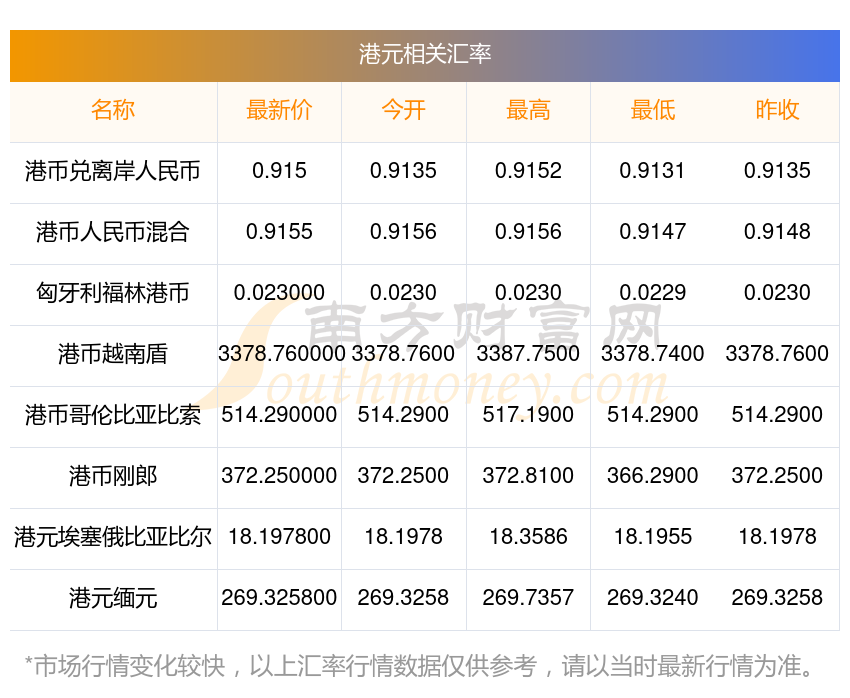Click 昨收 value 372.2500 for 港币刚郎
Viewport: 850px width, 698px height.
[777, 476]
